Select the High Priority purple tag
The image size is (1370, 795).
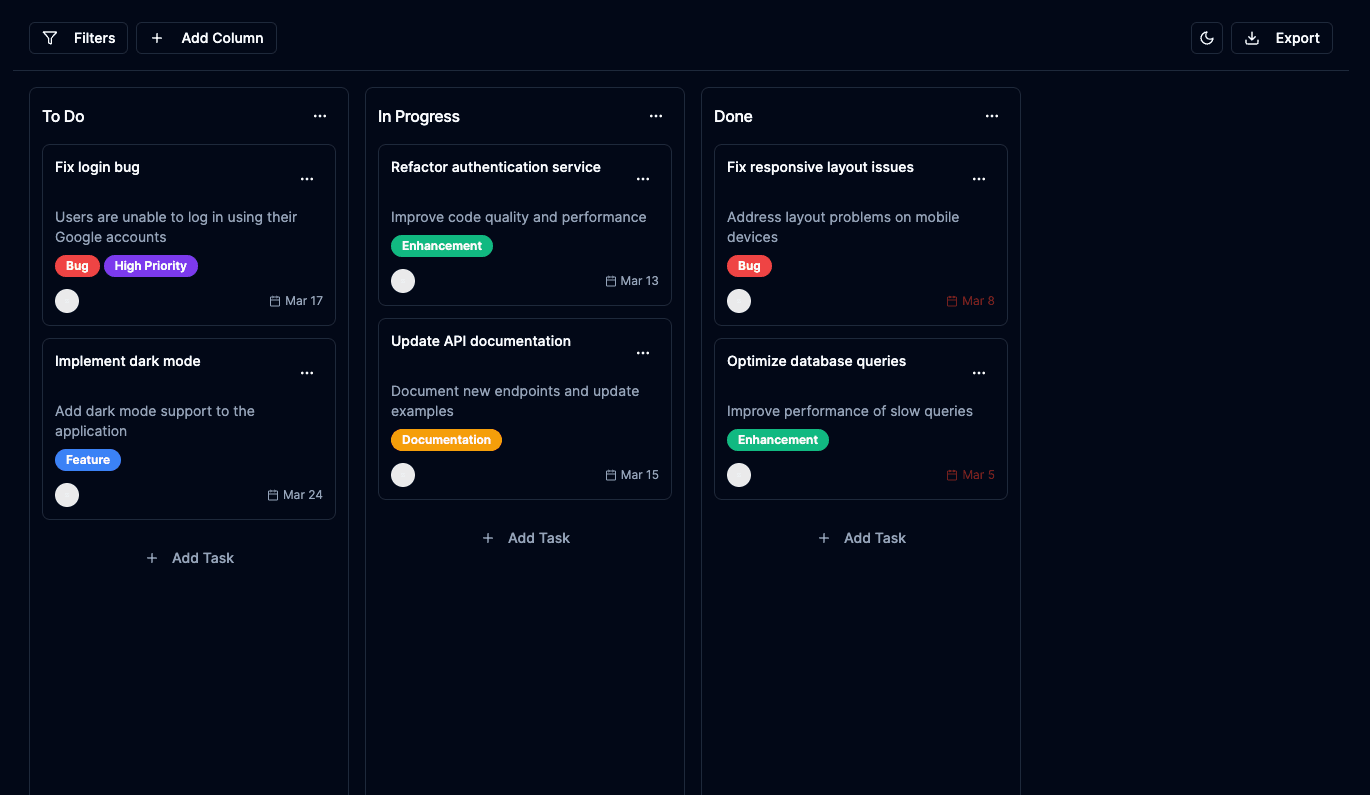(x=151, y=265)
